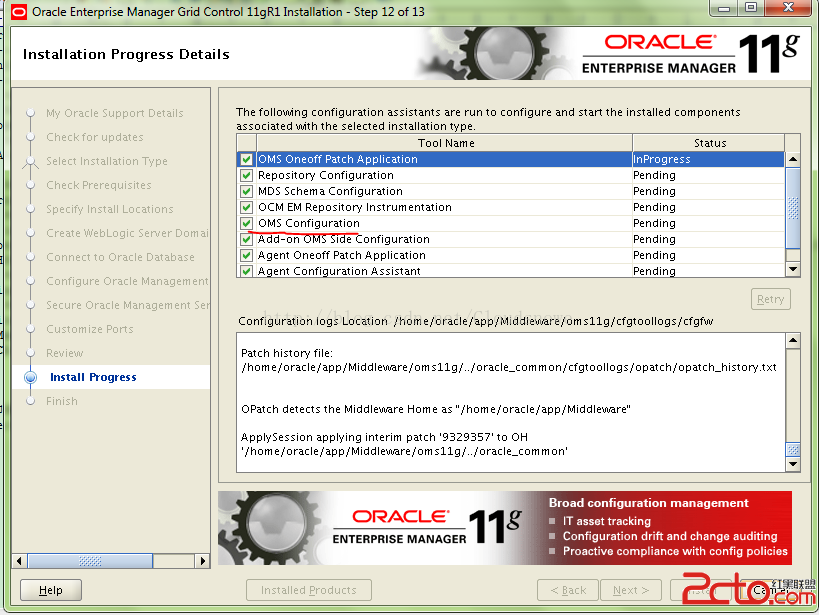
Task: Select the Secure Oracle Management step
Action: pos(127,306)
